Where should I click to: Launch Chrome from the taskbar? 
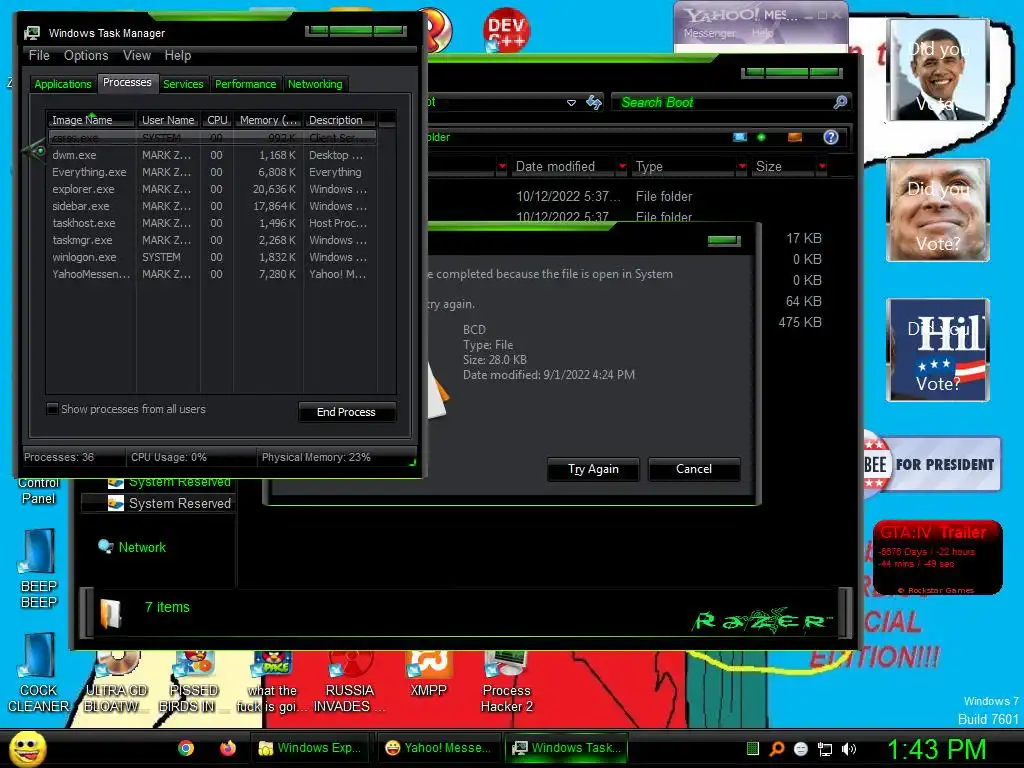[186, 748]
